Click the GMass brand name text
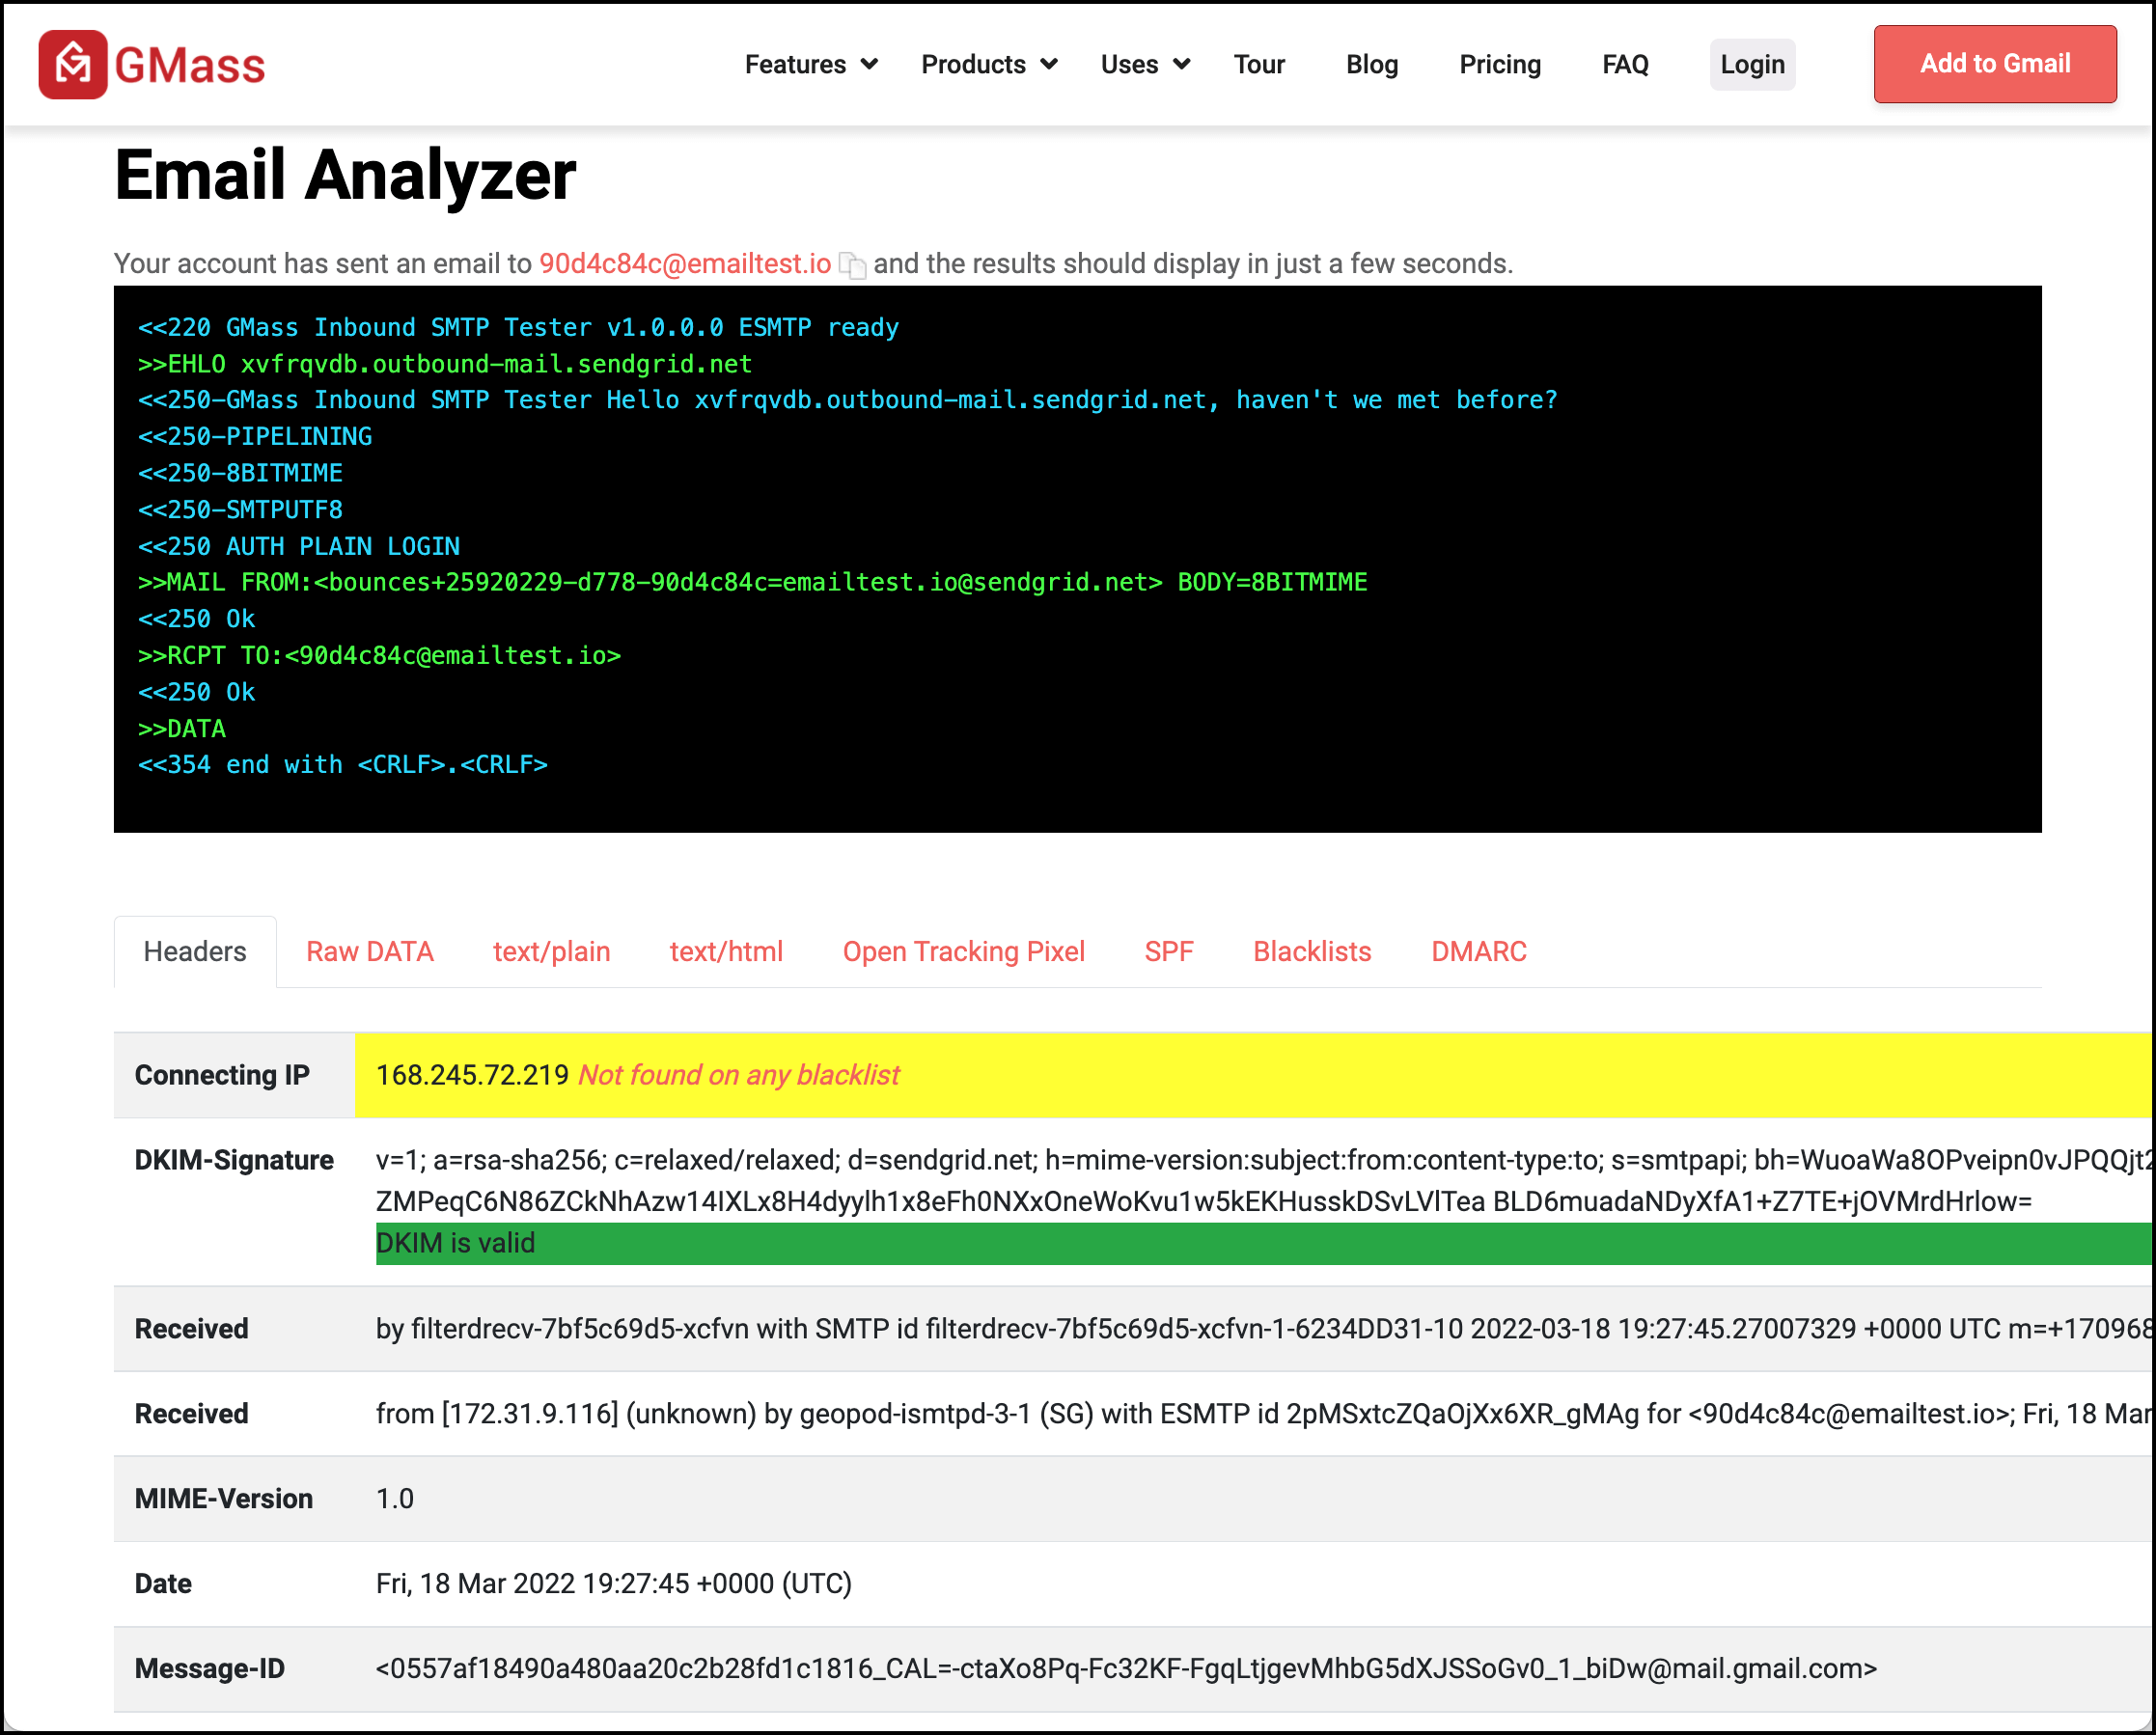This screenshot has width=2156, height=1735. [190, 66]
